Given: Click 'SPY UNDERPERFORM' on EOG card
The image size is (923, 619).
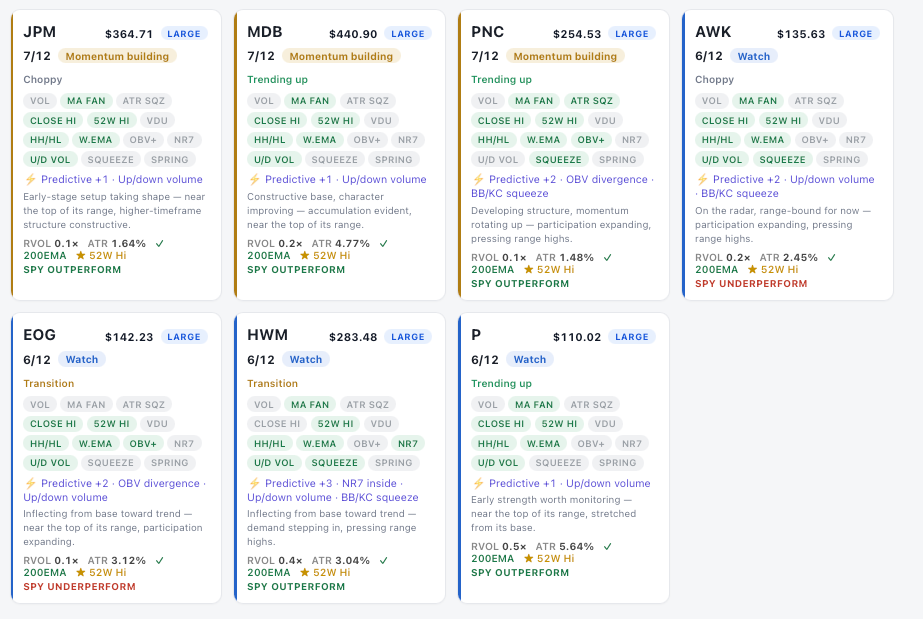Looking at the screenshot, I should pyautogui.click(x=79, y=587).
